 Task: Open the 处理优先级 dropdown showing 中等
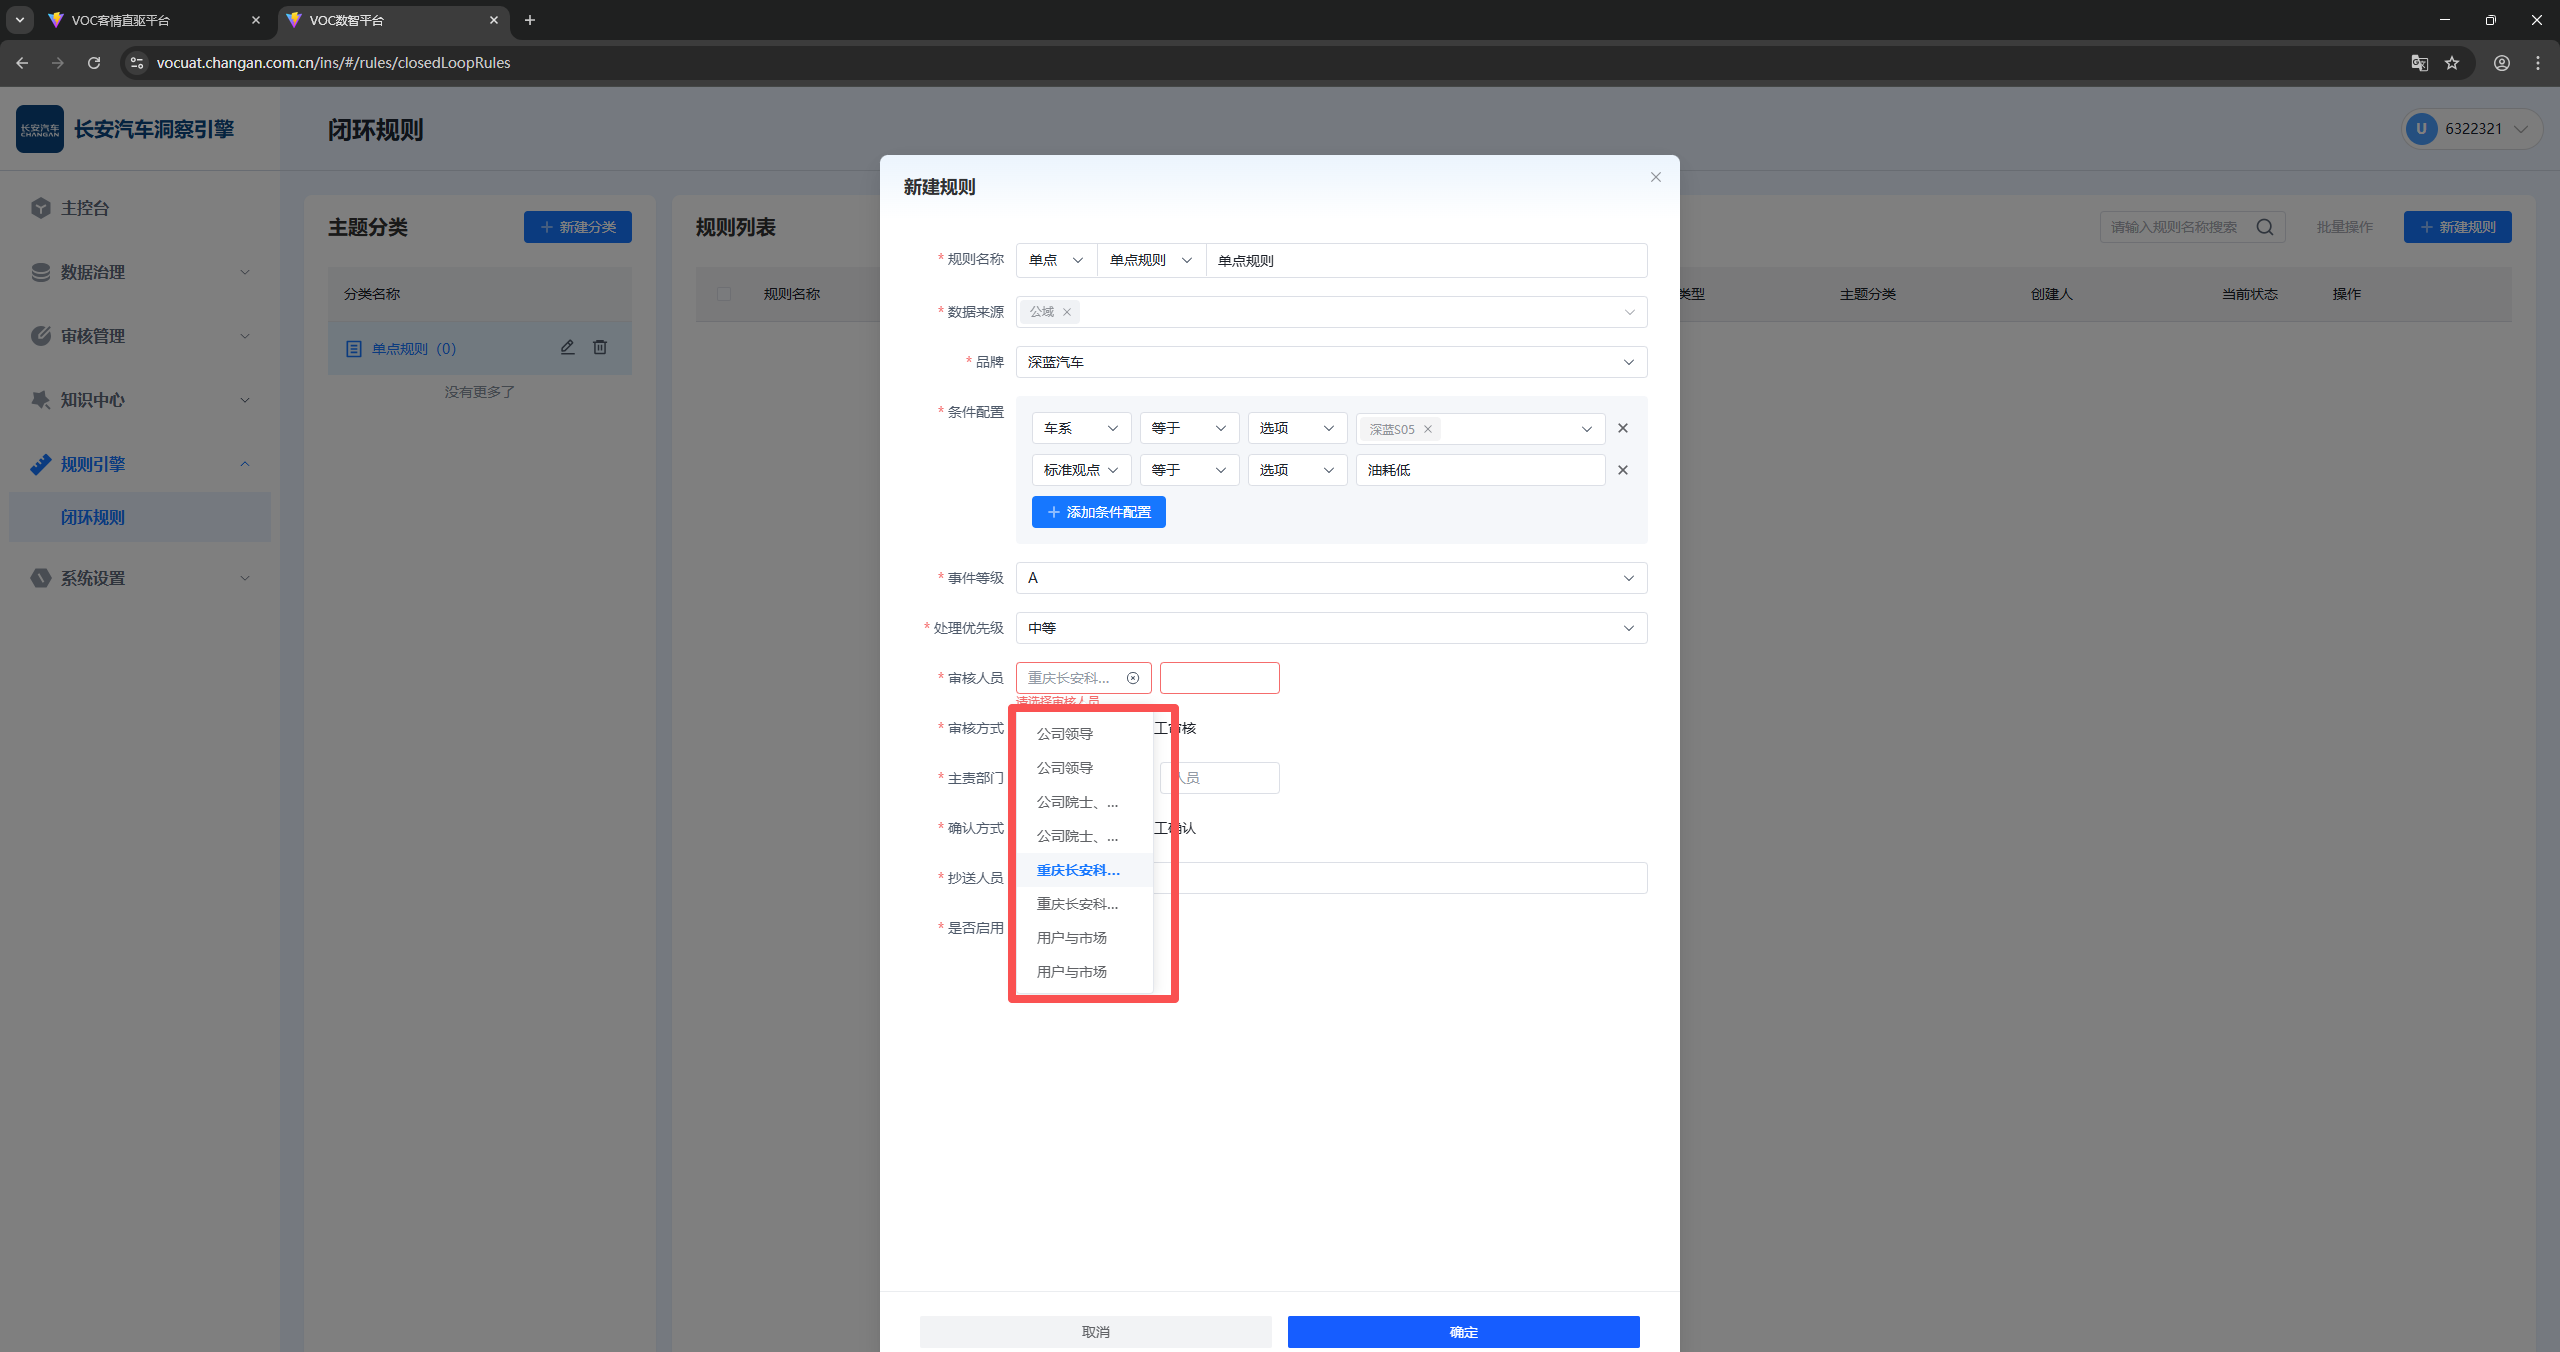1330,628
